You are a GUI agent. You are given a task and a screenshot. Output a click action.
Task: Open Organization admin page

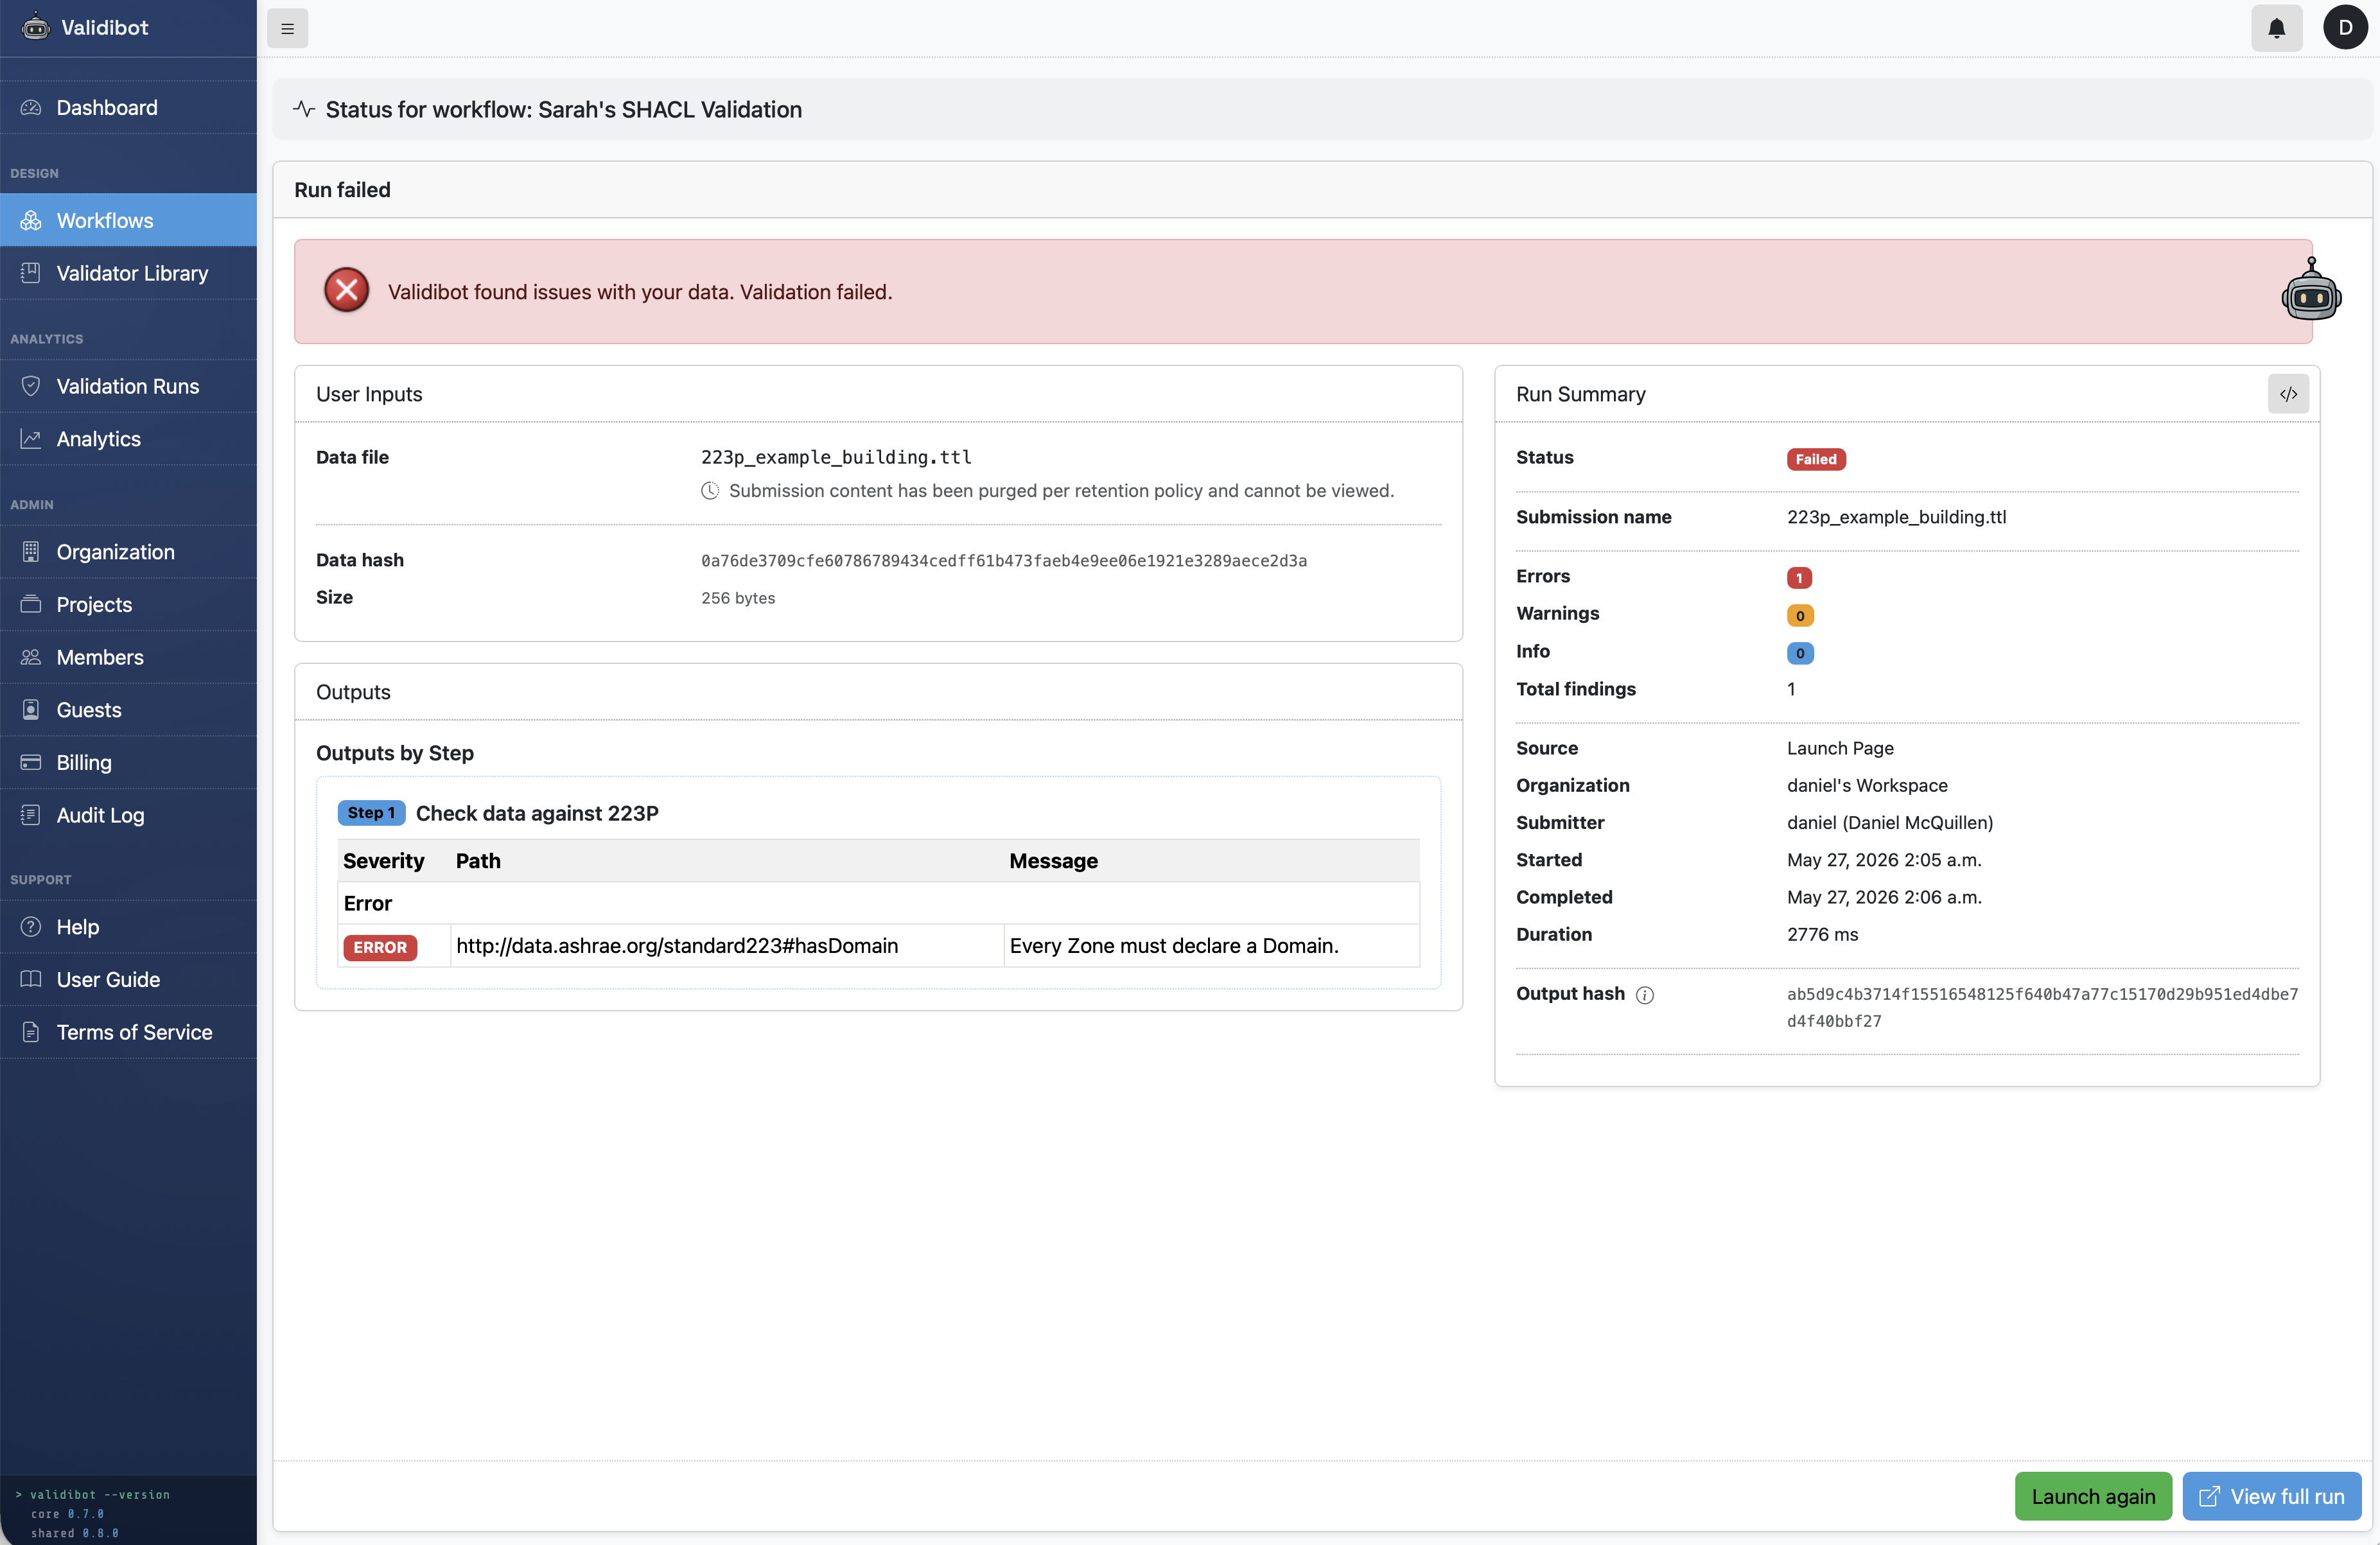[x=128, y=552]
